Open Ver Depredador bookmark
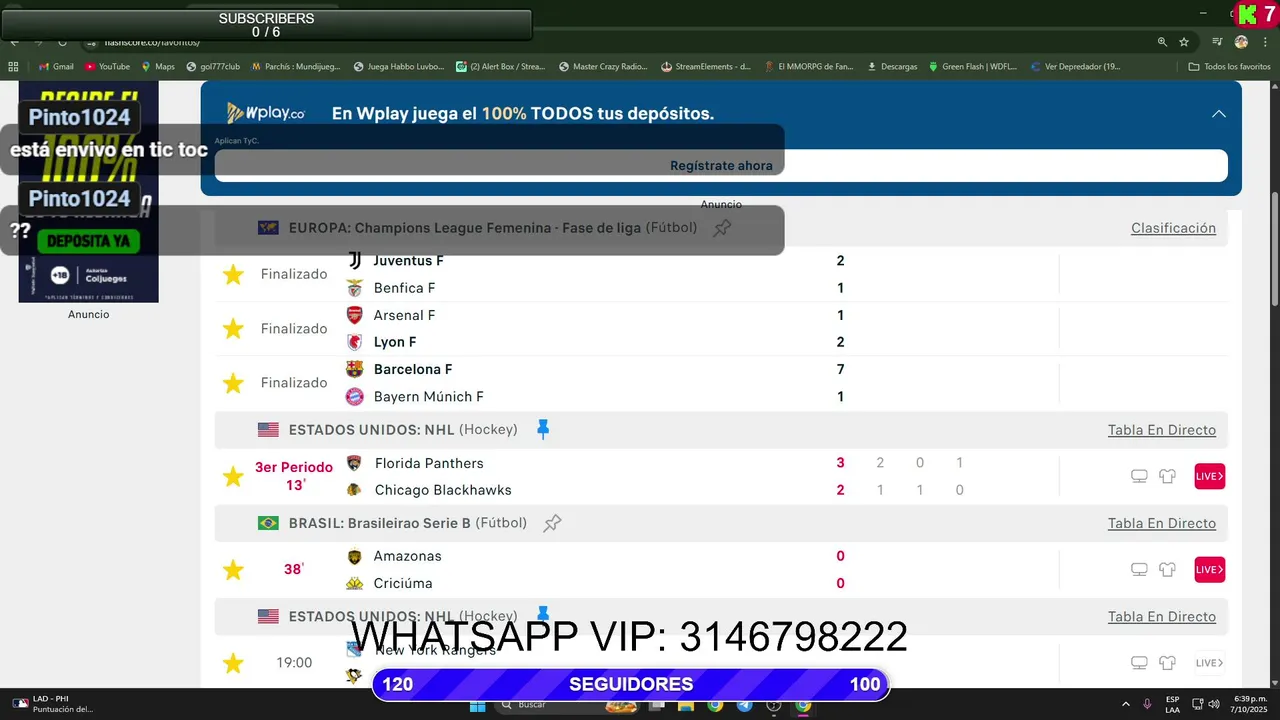Screen dimensions: 1280x720 1075,67
